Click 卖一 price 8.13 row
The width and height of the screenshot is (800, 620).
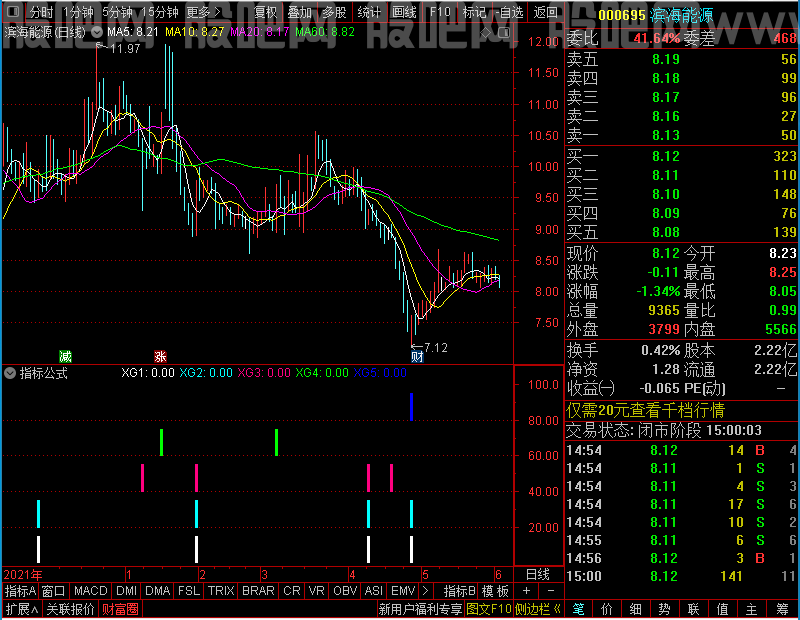click(682, 135)
